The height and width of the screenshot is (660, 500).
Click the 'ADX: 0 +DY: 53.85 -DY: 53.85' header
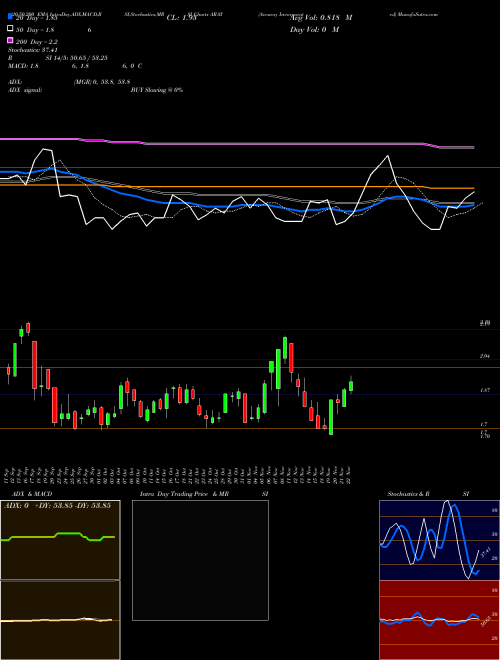point(58,506)
